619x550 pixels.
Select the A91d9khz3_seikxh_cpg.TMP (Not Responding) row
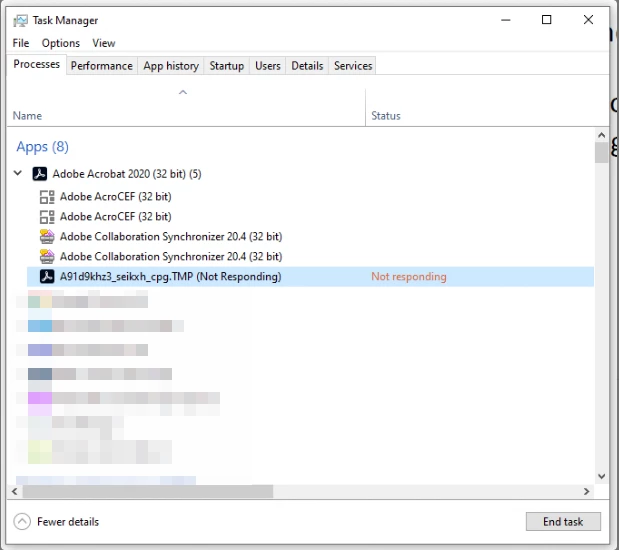tap(310, 276)
